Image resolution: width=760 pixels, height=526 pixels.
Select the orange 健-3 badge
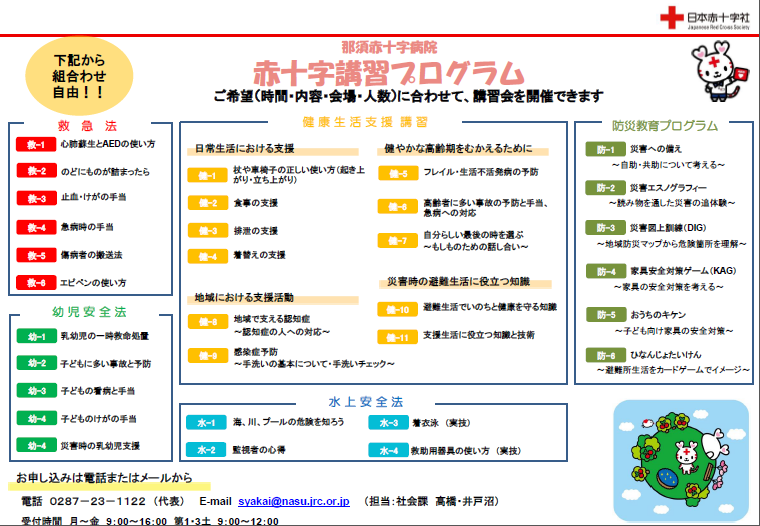[x=207, y=231]
